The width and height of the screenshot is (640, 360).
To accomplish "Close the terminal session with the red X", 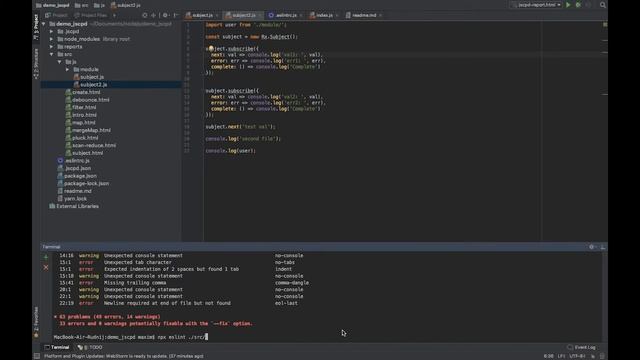I will pos(46,267).
